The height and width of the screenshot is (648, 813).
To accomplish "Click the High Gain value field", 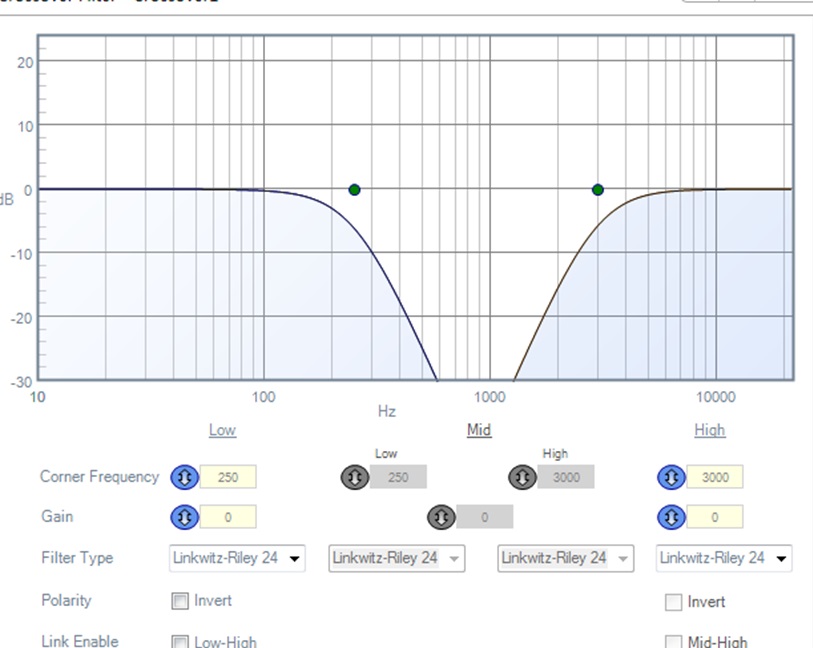I will 714,517.
